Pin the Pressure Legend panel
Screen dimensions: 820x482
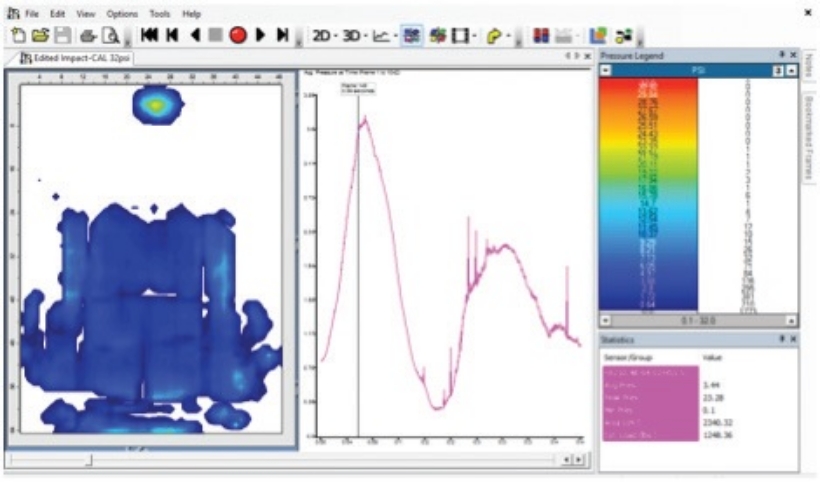(781, 55)
